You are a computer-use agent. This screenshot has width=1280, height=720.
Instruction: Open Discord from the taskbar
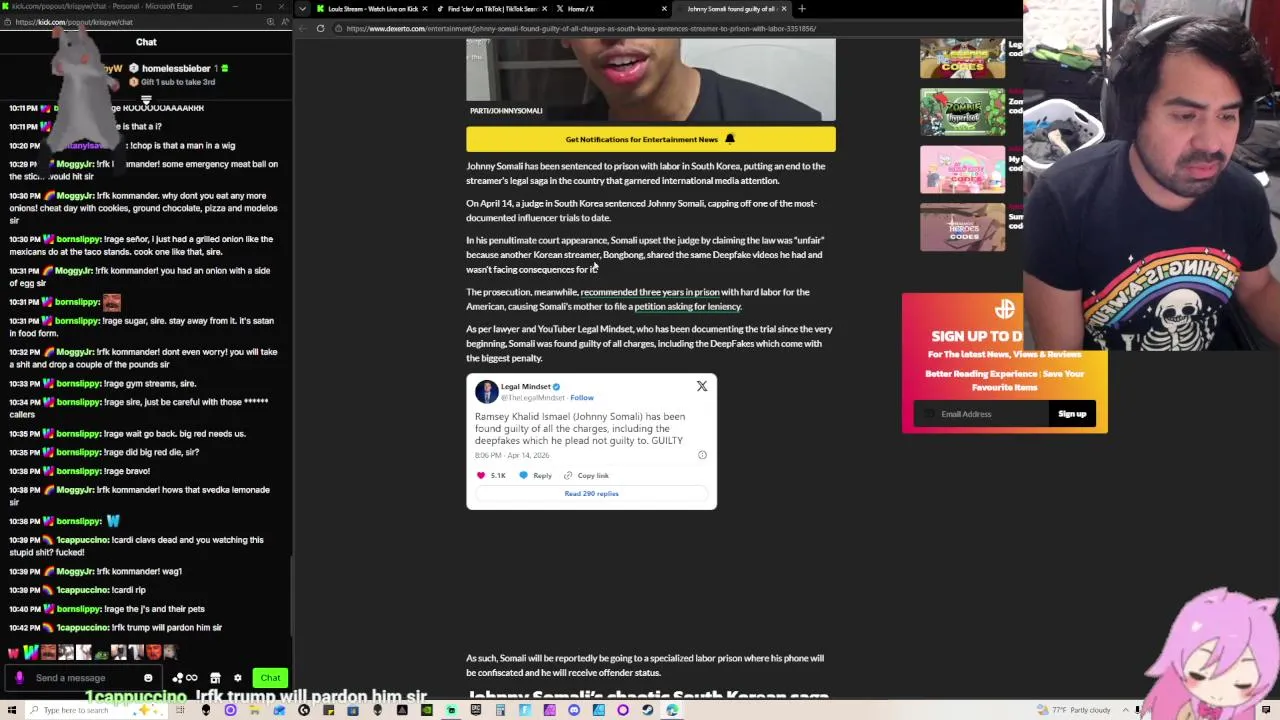tap(574, 710)
